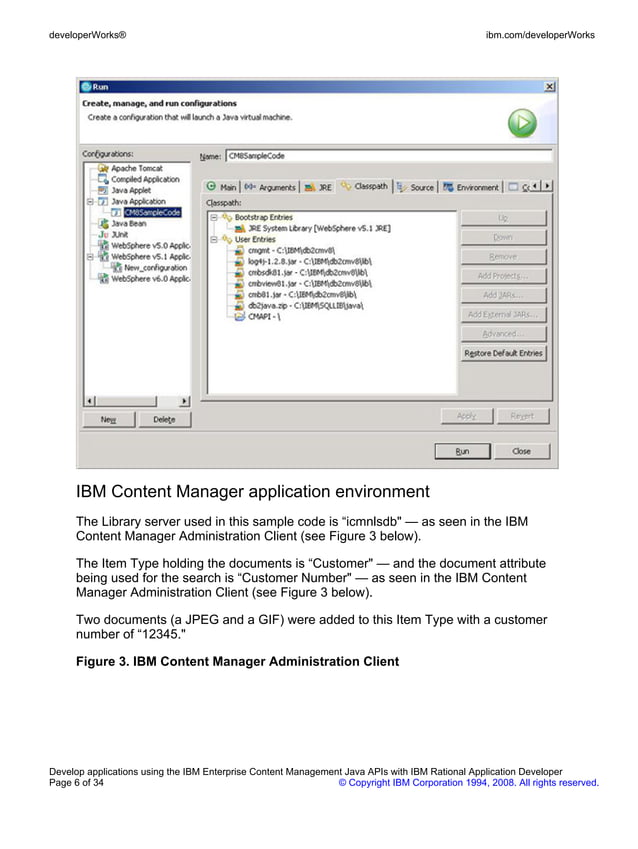Open the JRE tab
This screenshot has width=638, height=849.
coord(318,187)
